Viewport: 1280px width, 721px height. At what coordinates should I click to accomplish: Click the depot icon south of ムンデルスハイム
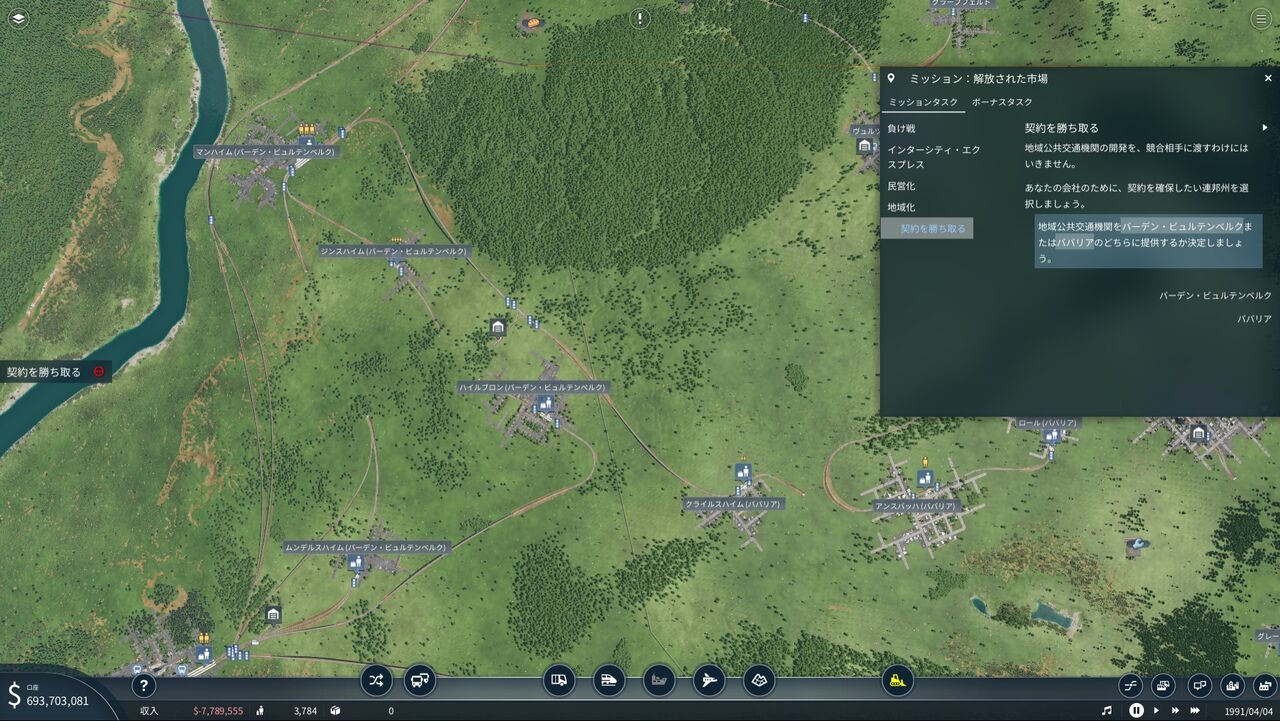(272, 613)
